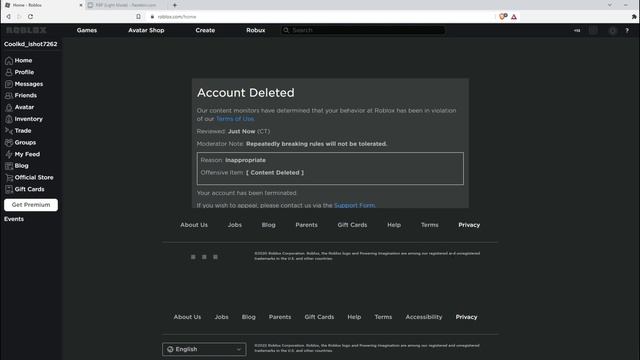640x360 pixels.
Task: Open the third social media icon in footer
Action: point(215,257)
